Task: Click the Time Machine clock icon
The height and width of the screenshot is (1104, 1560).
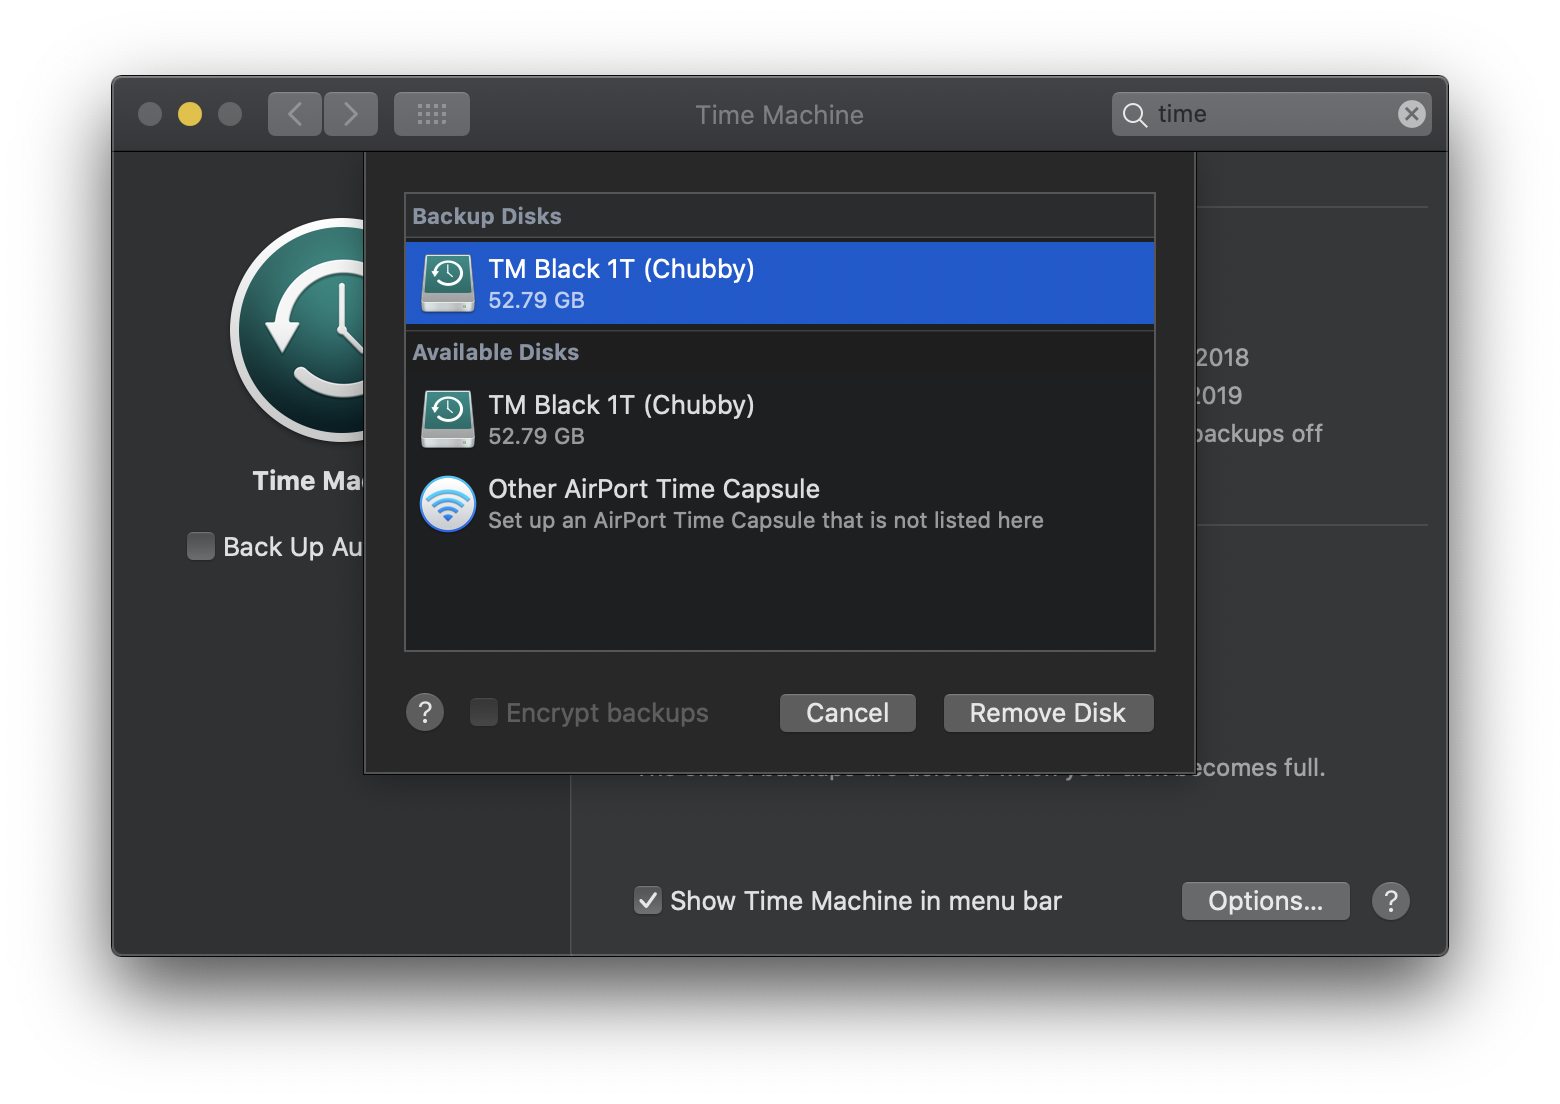Action: coord(300,330)
